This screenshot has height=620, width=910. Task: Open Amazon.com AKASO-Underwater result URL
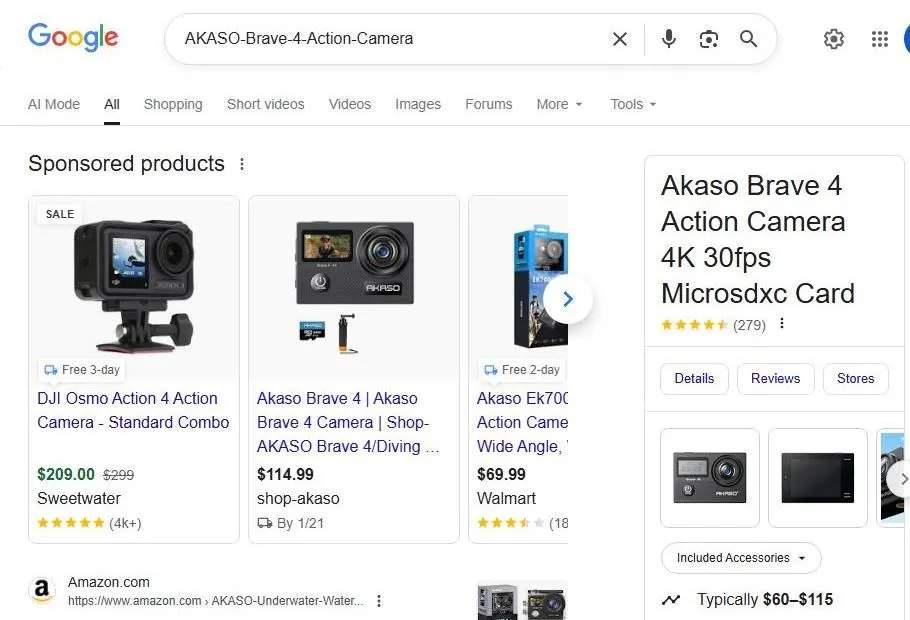pos(215,601)
